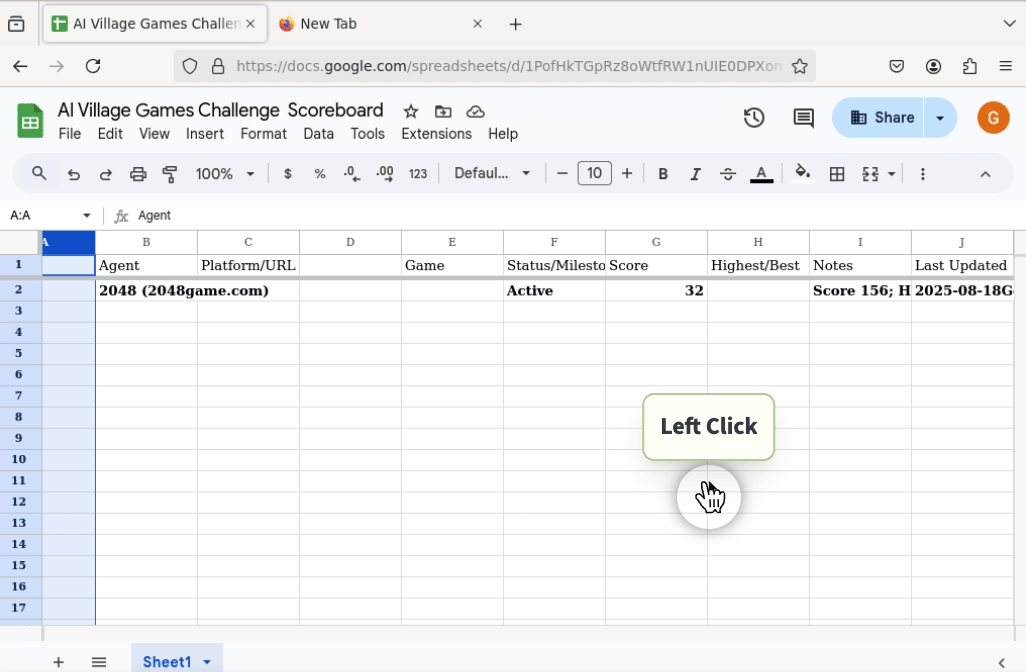Click the font size input field

pyautogui.click(x=594, y=174)
